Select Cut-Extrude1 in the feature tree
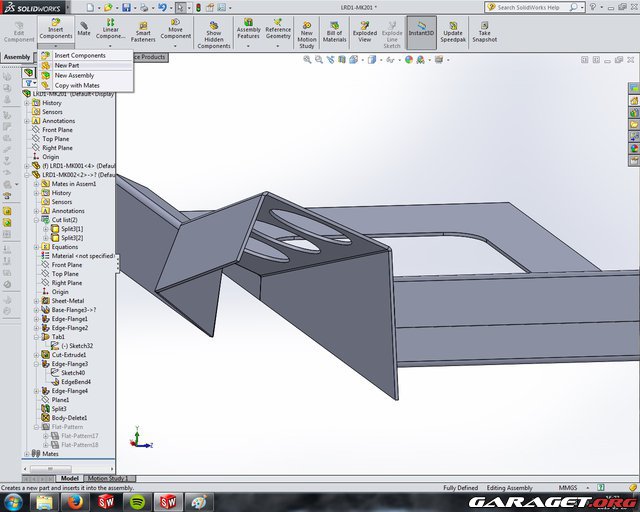The image size is (640, 512). click(x=69, y=355)
